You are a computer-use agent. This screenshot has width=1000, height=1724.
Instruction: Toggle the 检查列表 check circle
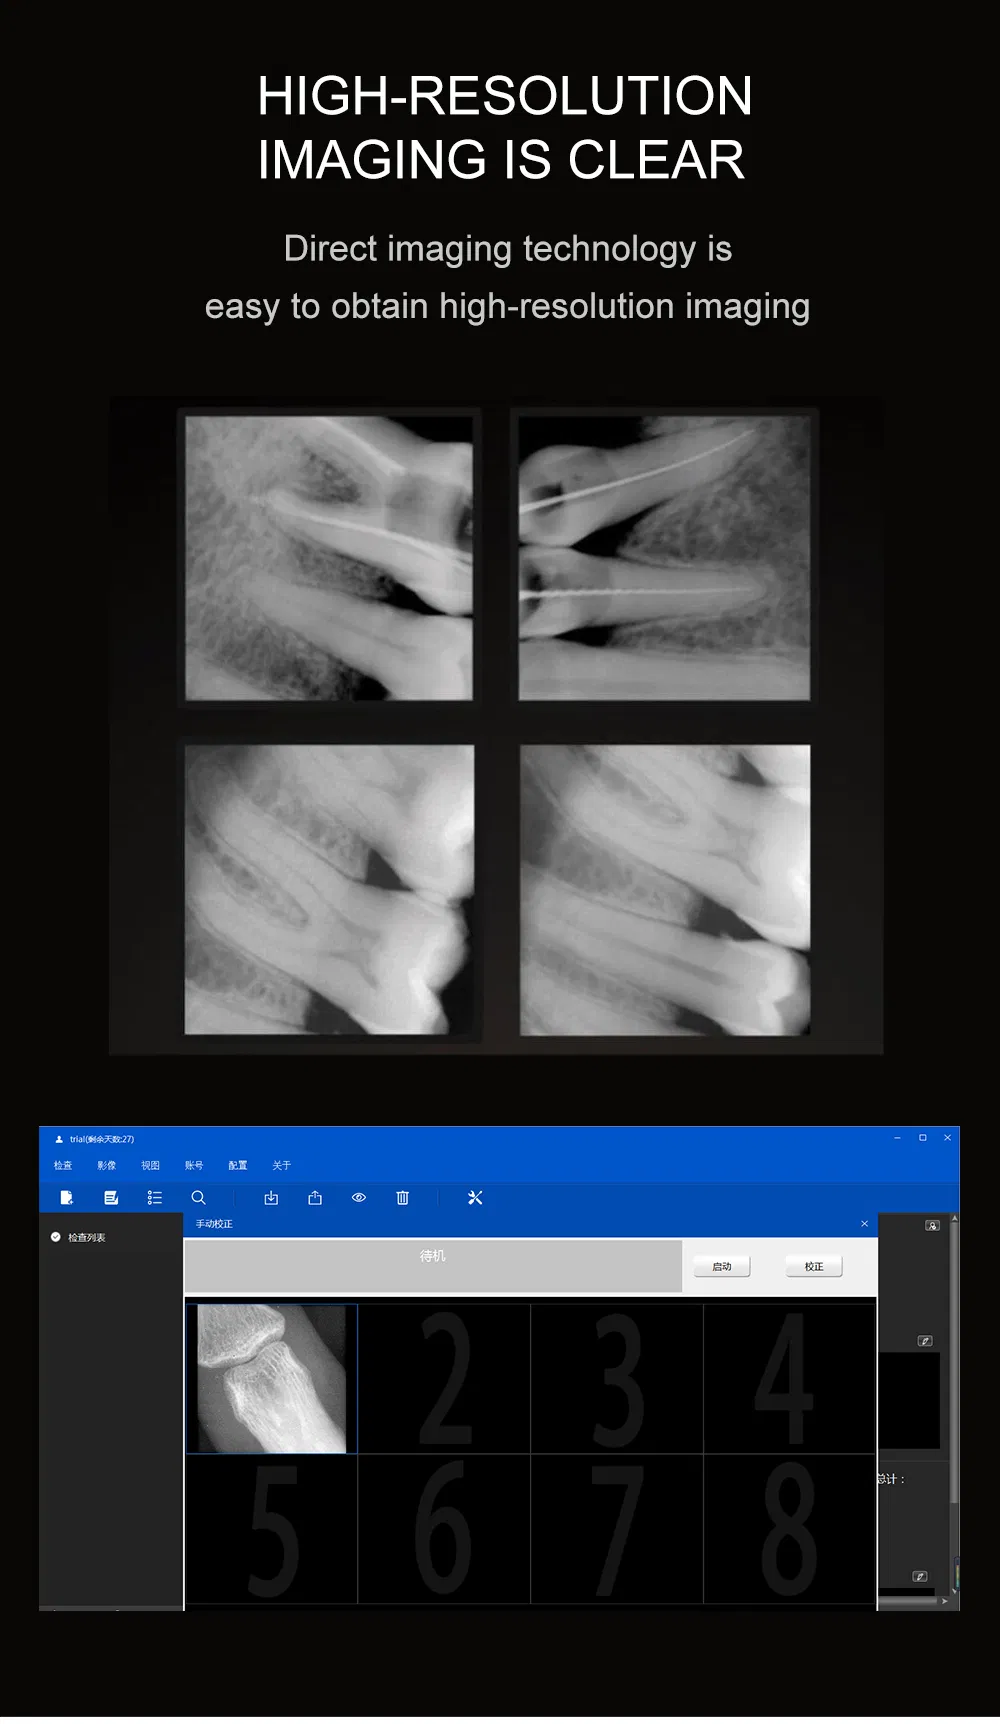(x=56, y=1237)
